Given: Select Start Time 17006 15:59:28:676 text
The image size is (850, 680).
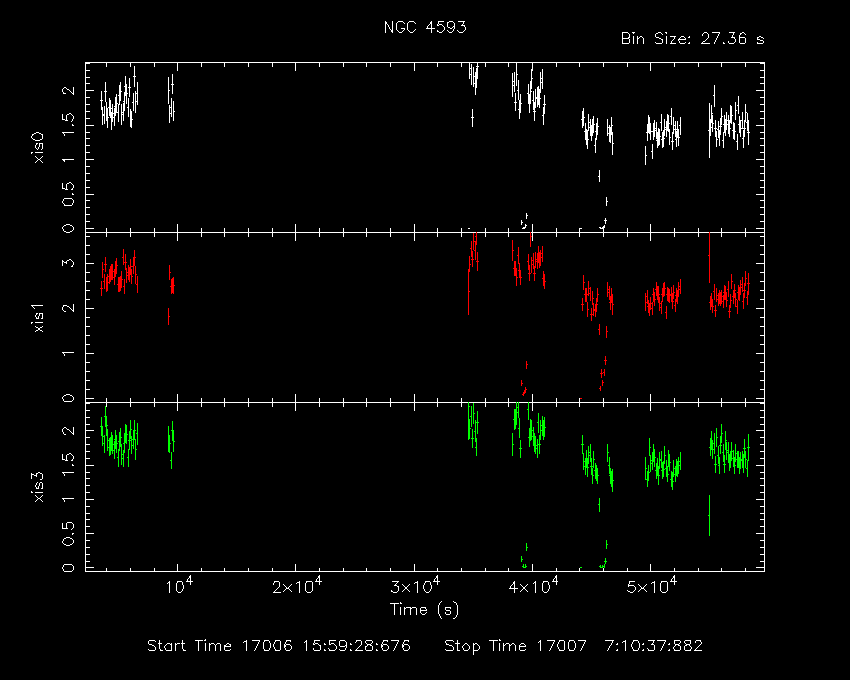Looking at the screenshot, I should tap(279, 646).
